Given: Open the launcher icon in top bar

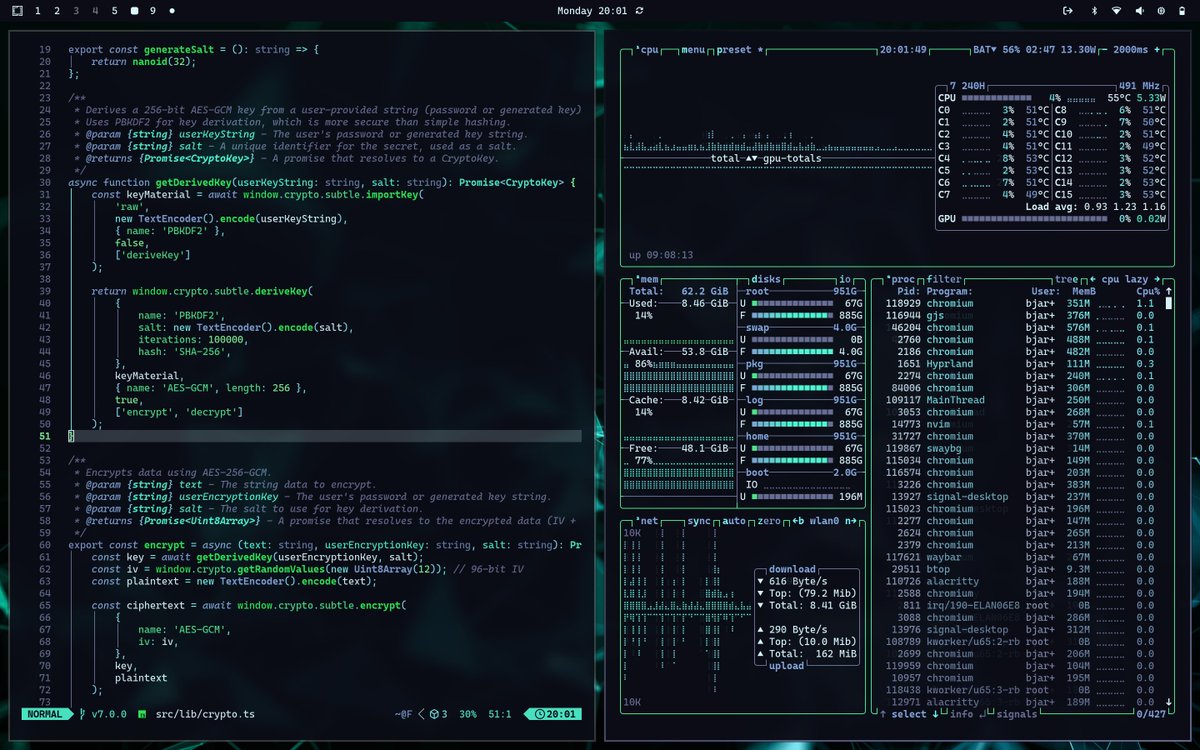Looking at the screenshot, I should coord(18,10).
